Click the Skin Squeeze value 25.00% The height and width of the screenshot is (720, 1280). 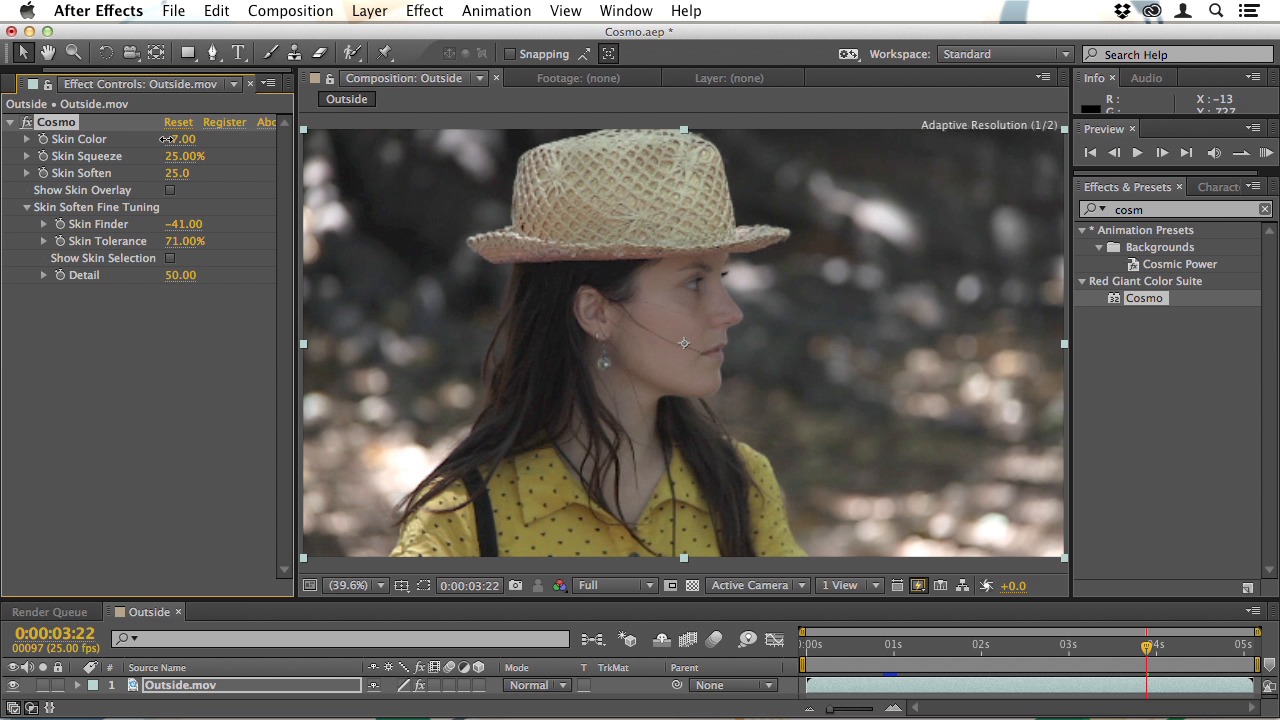tap(185, 156)
